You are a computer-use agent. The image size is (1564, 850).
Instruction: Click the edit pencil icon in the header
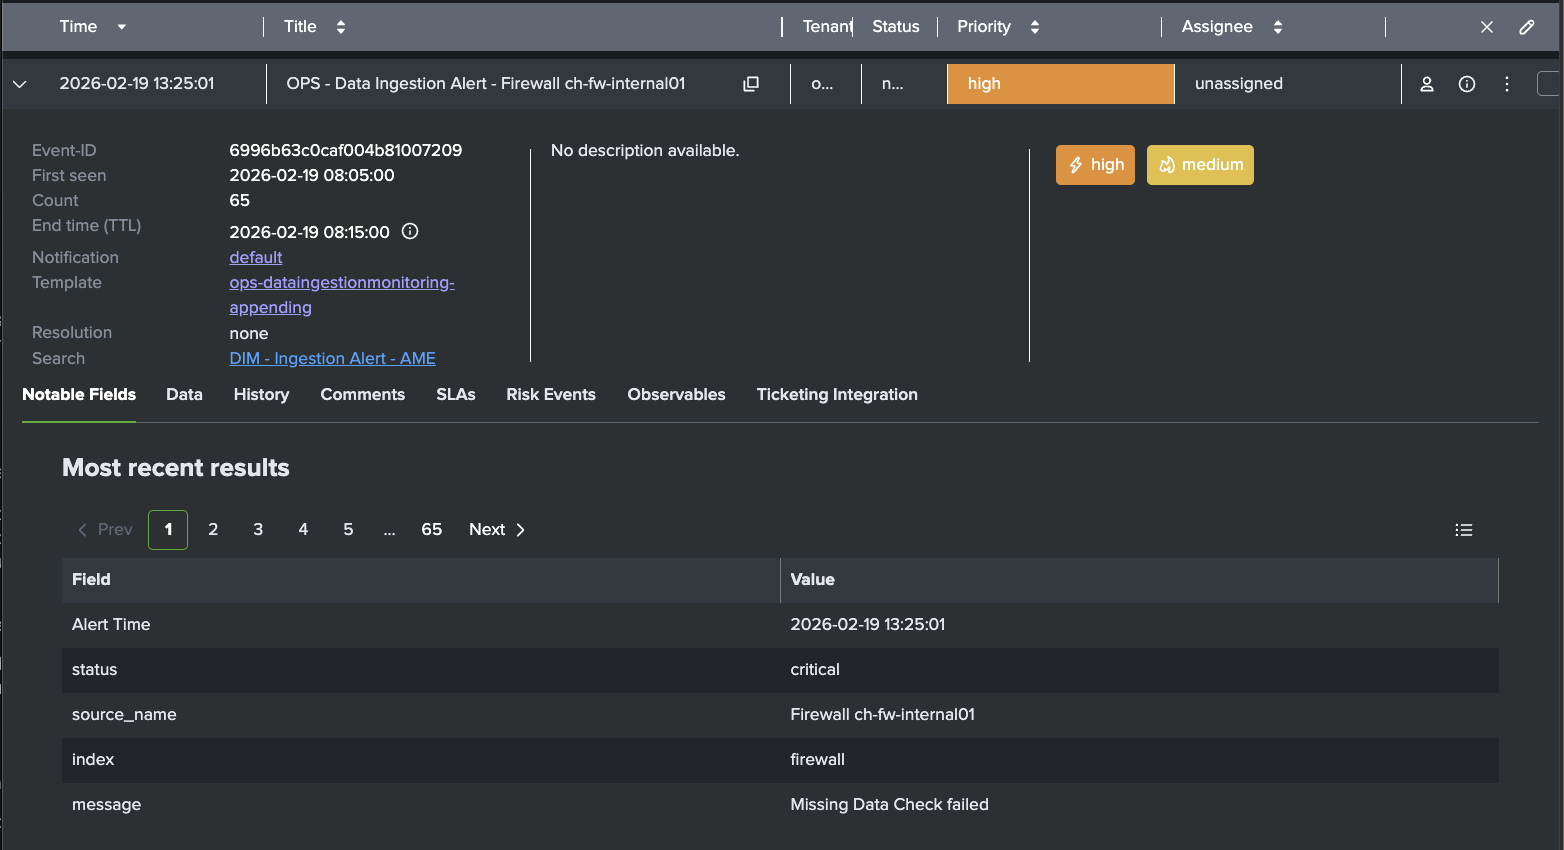1527,27
